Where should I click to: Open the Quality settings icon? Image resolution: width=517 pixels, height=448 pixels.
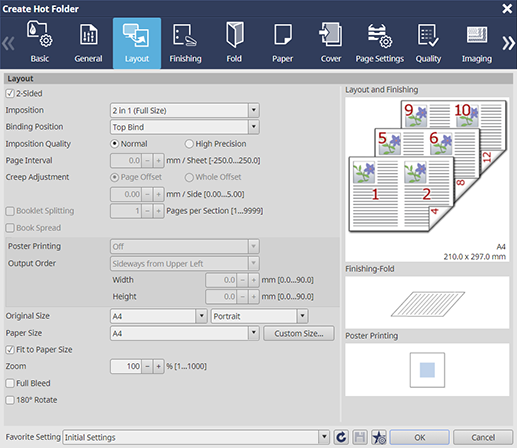pos(428,34)
